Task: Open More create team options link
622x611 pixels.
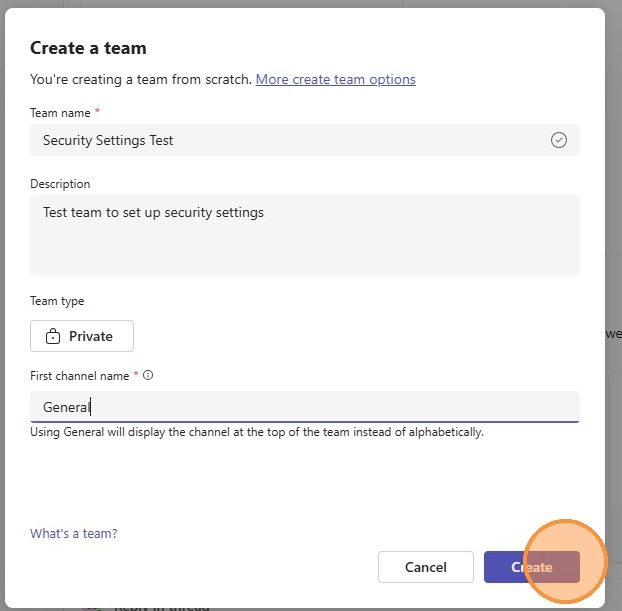Action: 335,79
